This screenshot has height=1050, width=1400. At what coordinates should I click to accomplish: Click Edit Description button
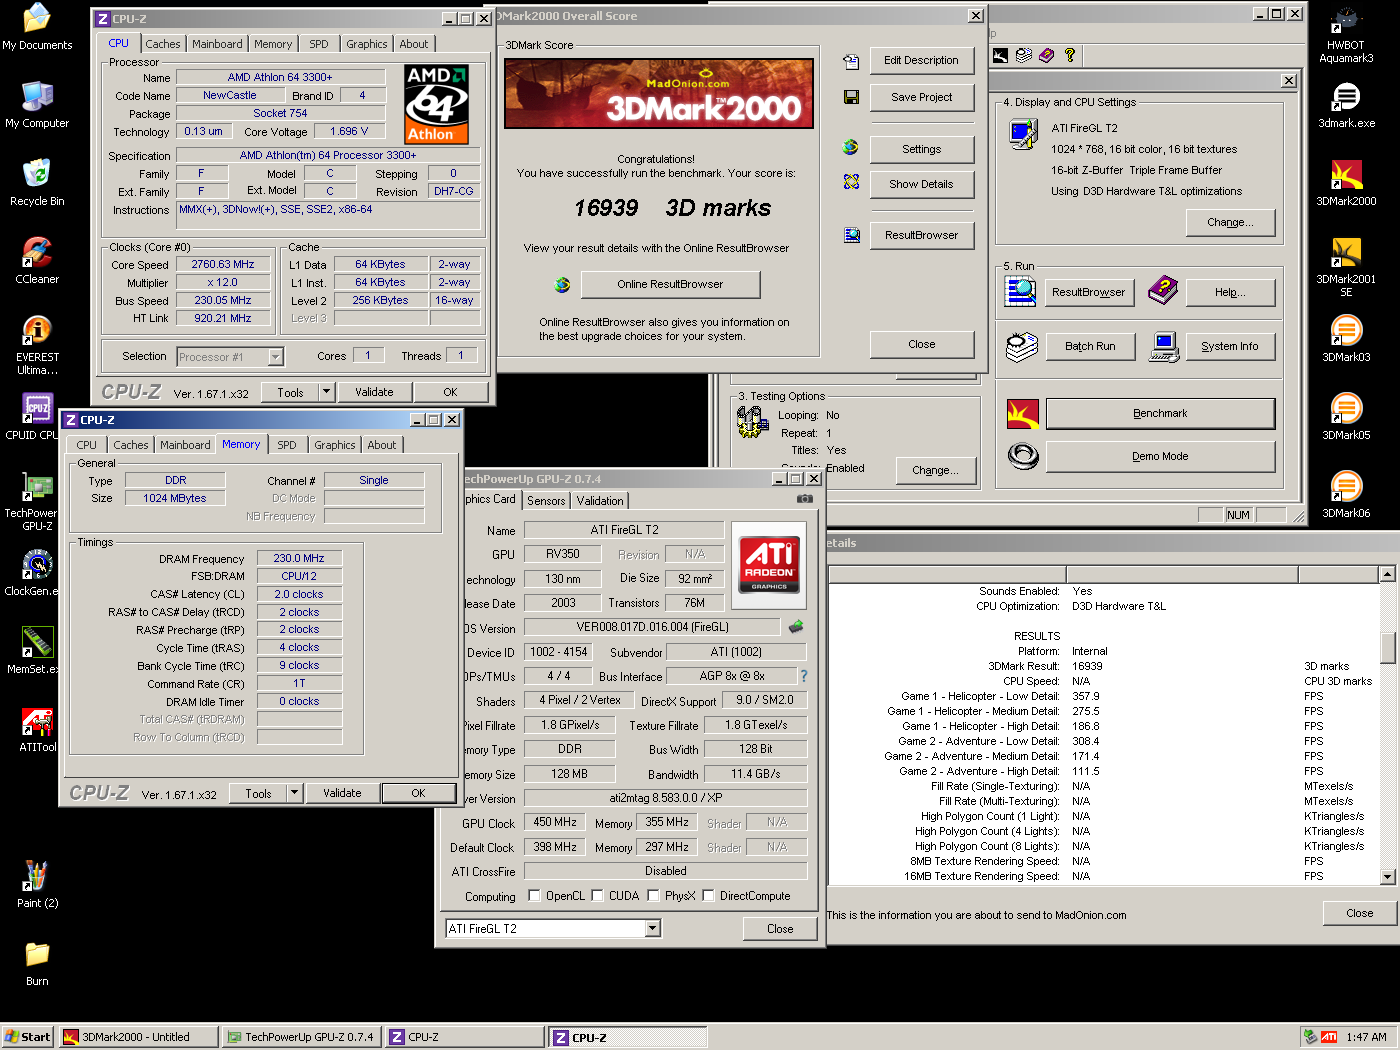[x=921, y=60]
